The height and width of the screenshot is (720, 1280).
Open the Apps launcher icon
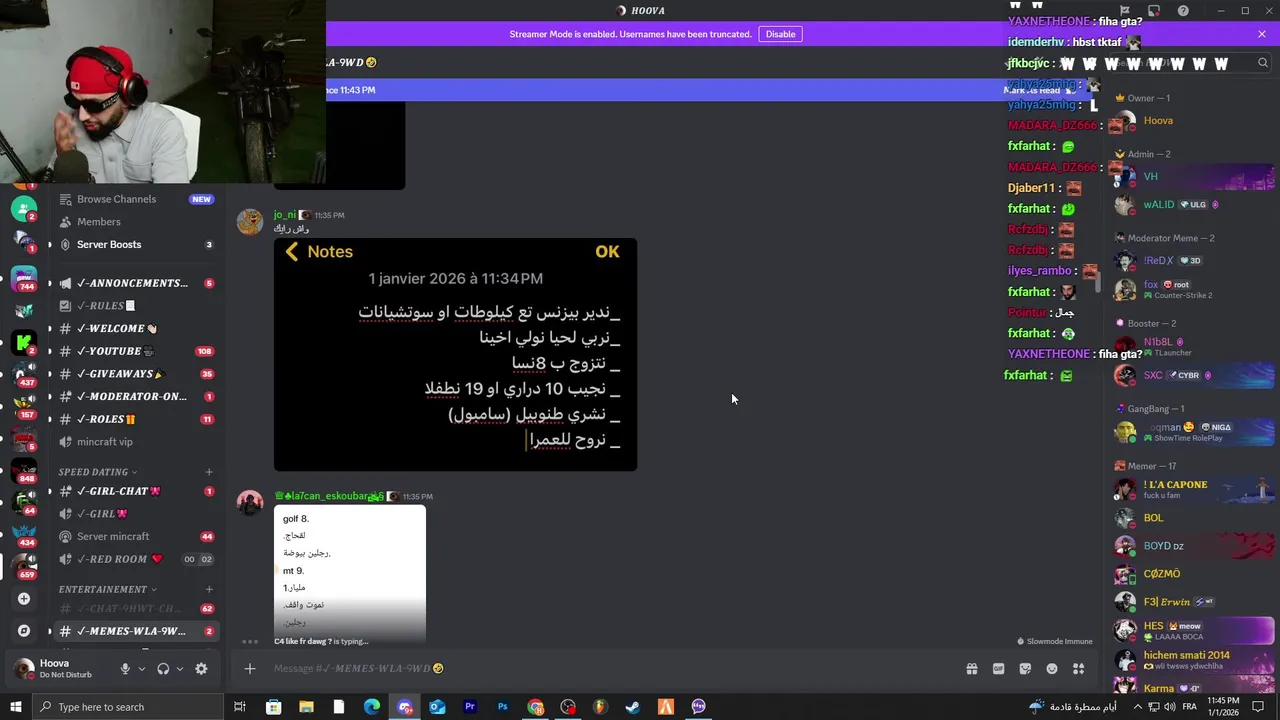point(1079,669)
